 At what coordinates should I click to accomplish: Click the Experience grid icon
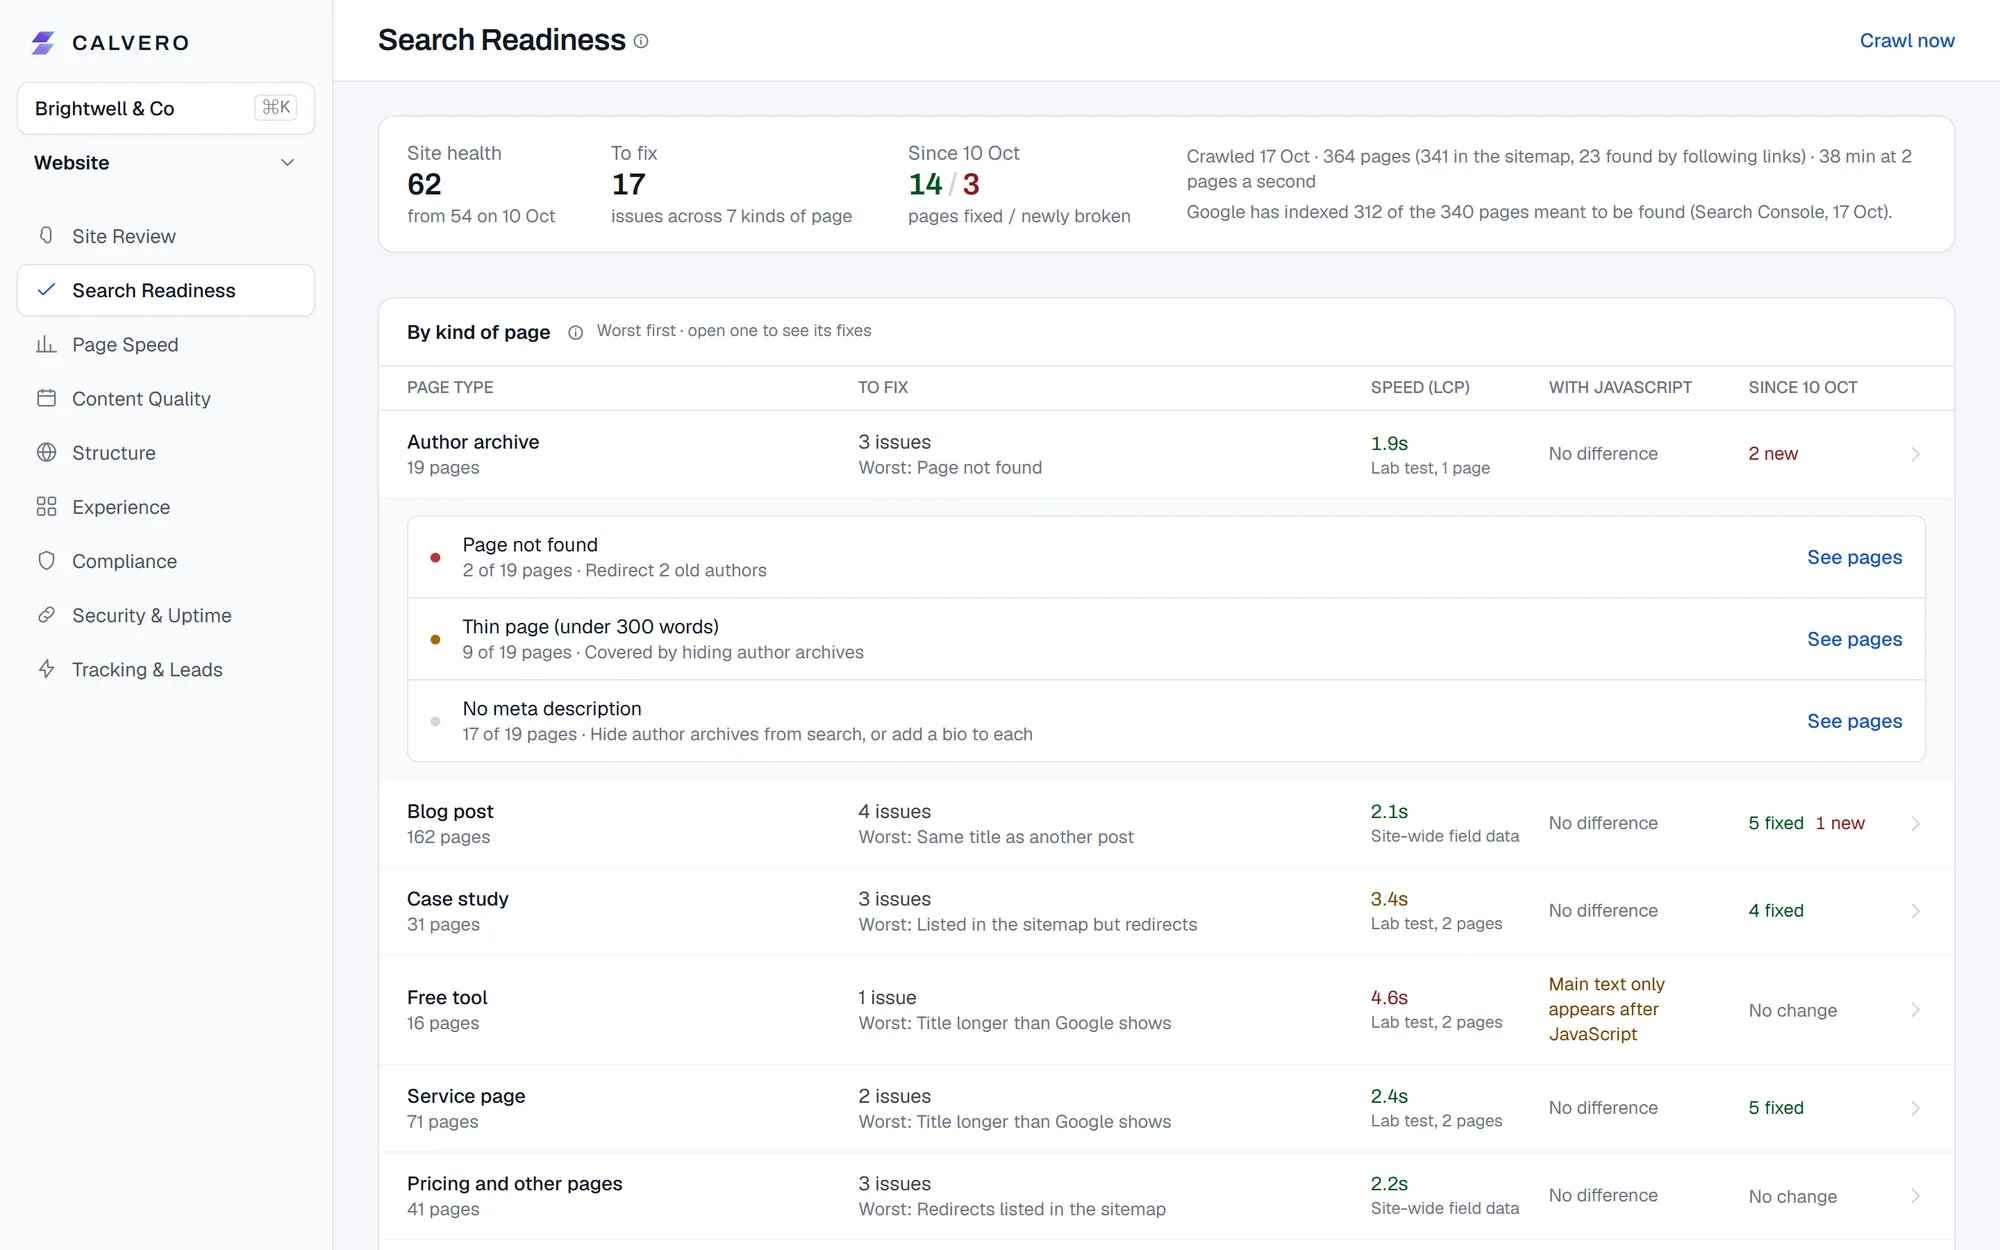[x=46, y=507]
